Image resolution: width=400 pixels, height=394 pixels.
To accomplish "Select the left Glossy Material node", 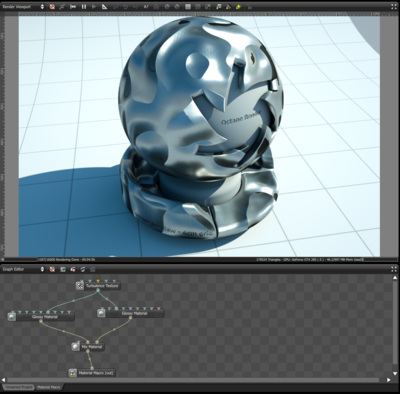I will pyautogui.click(x=41, y=317).
